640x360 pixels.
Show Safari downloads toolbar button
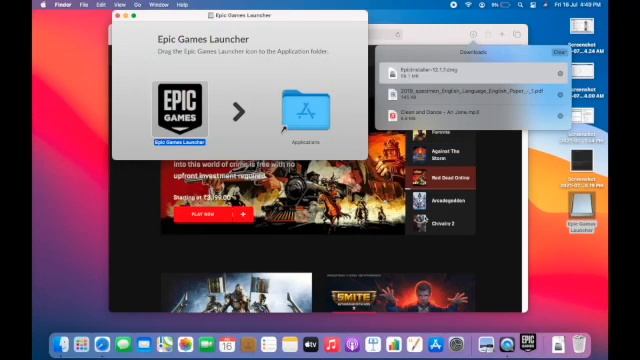473,35
